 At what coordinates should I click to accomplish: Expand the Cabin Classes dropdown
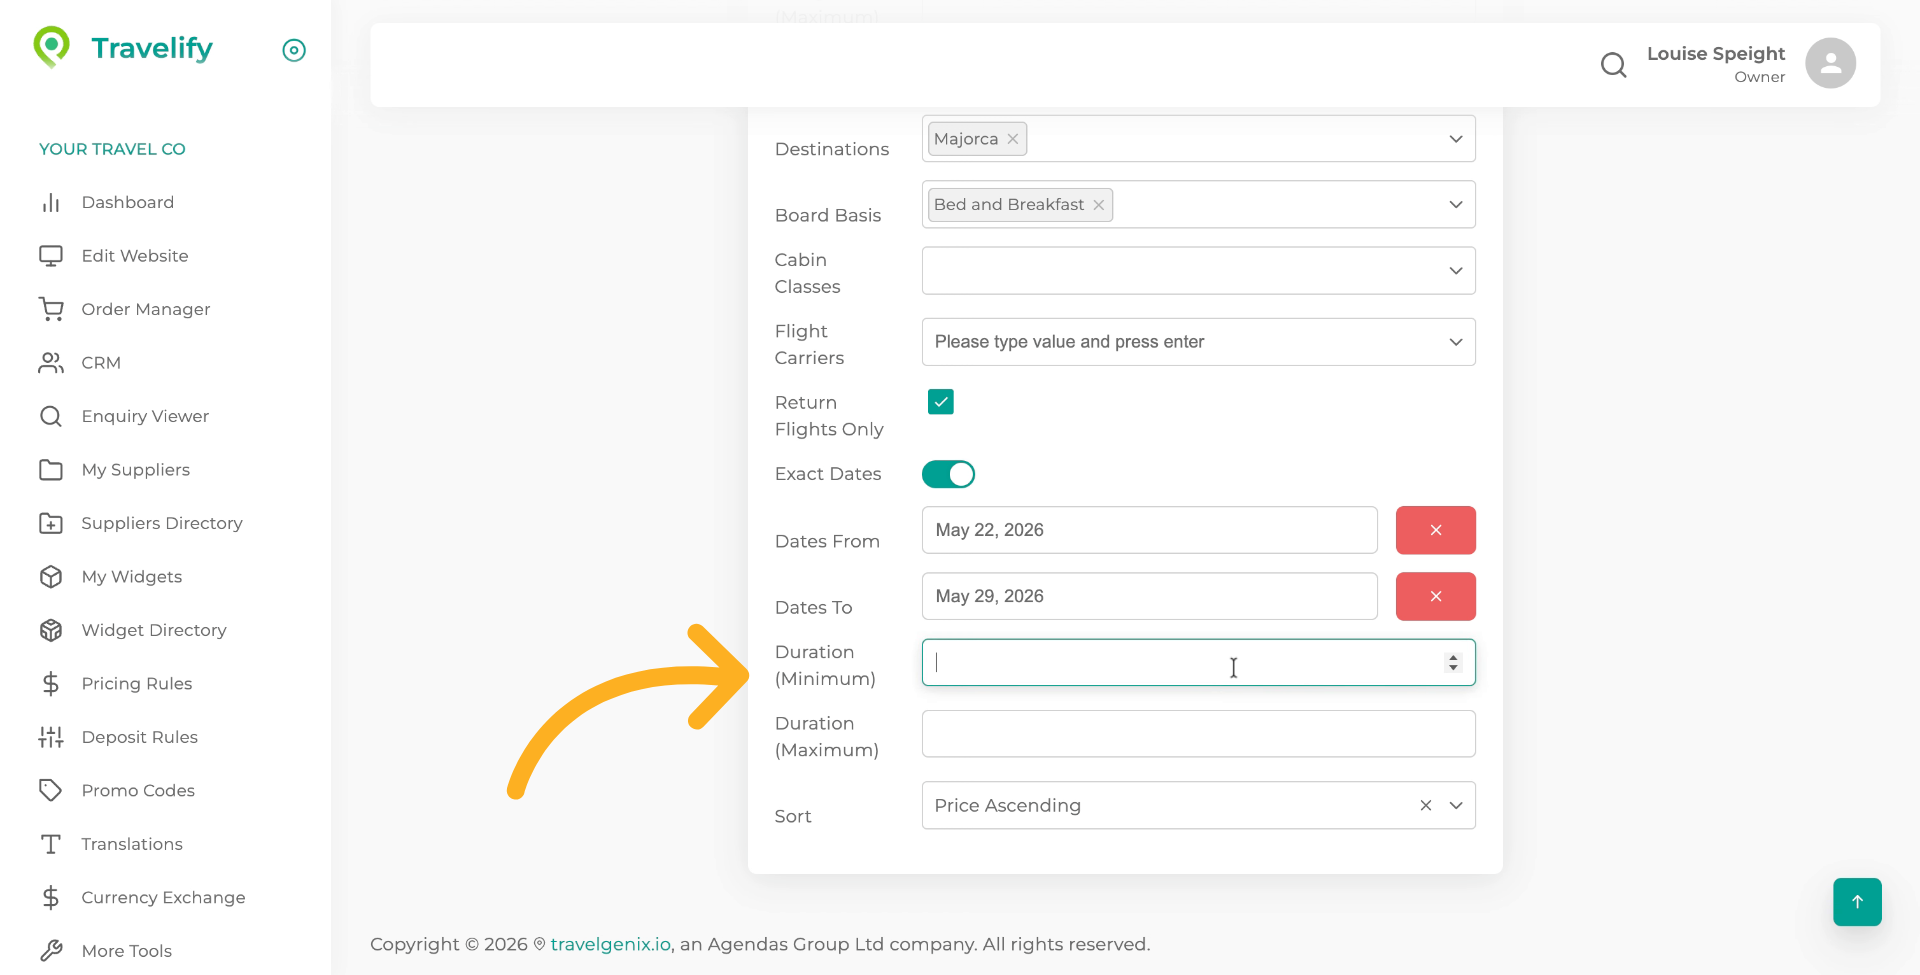pos(1455,271)
